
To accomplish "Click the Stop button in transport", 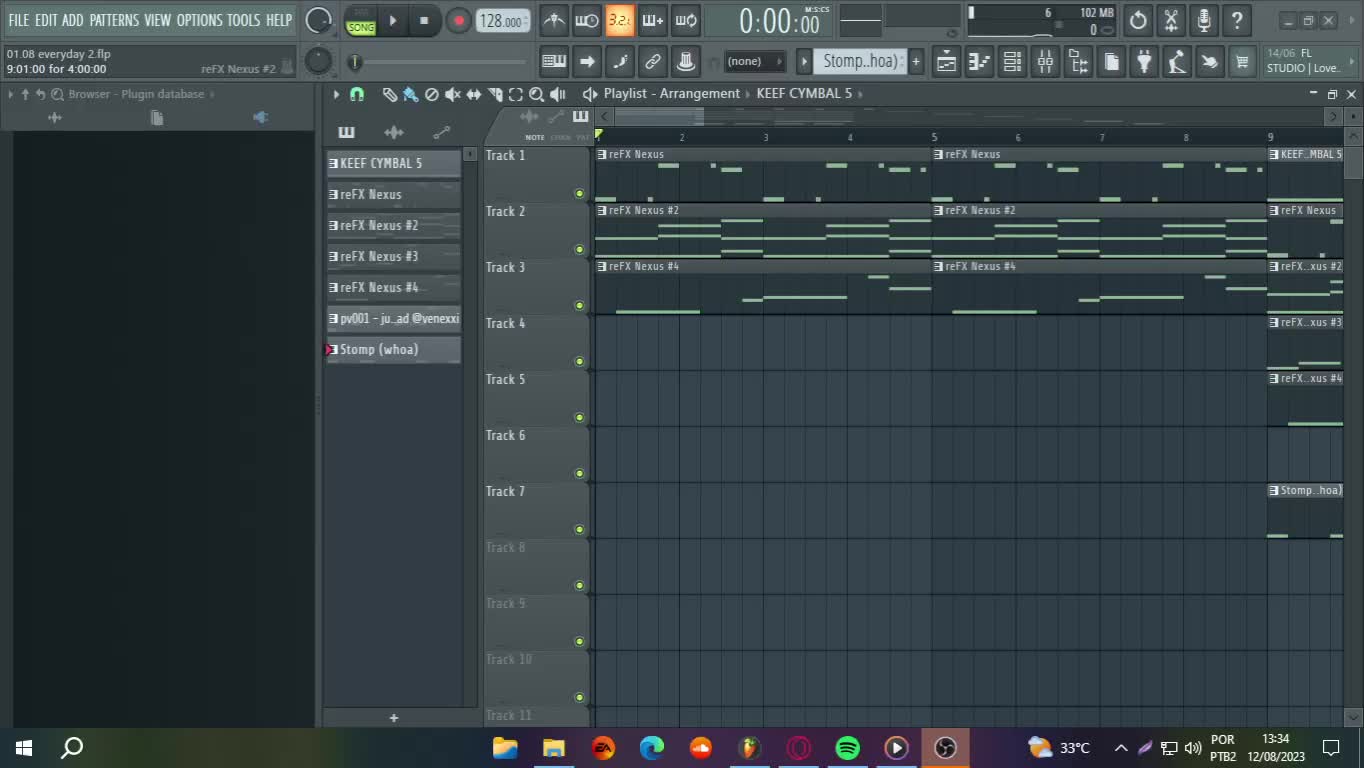I will (424, 20).
